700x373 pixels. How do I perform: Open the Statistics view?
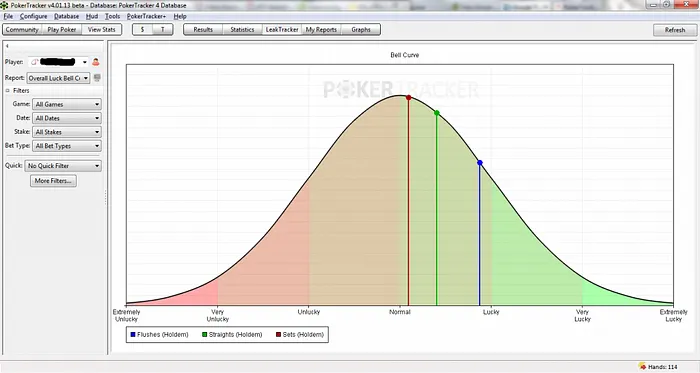pos(242,29)
